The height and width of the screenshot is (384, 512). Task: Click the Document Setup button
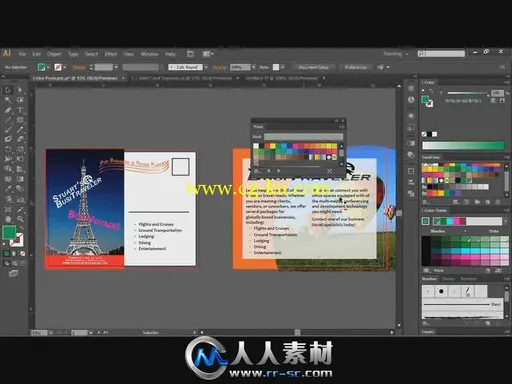coord(314,67)
